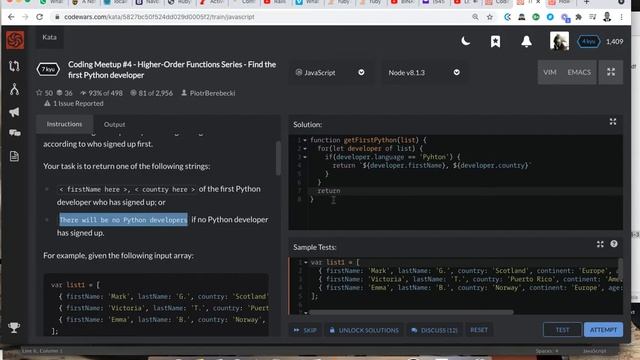Click the 1,409 honor score
640x360 pixels.
[614, 41]
